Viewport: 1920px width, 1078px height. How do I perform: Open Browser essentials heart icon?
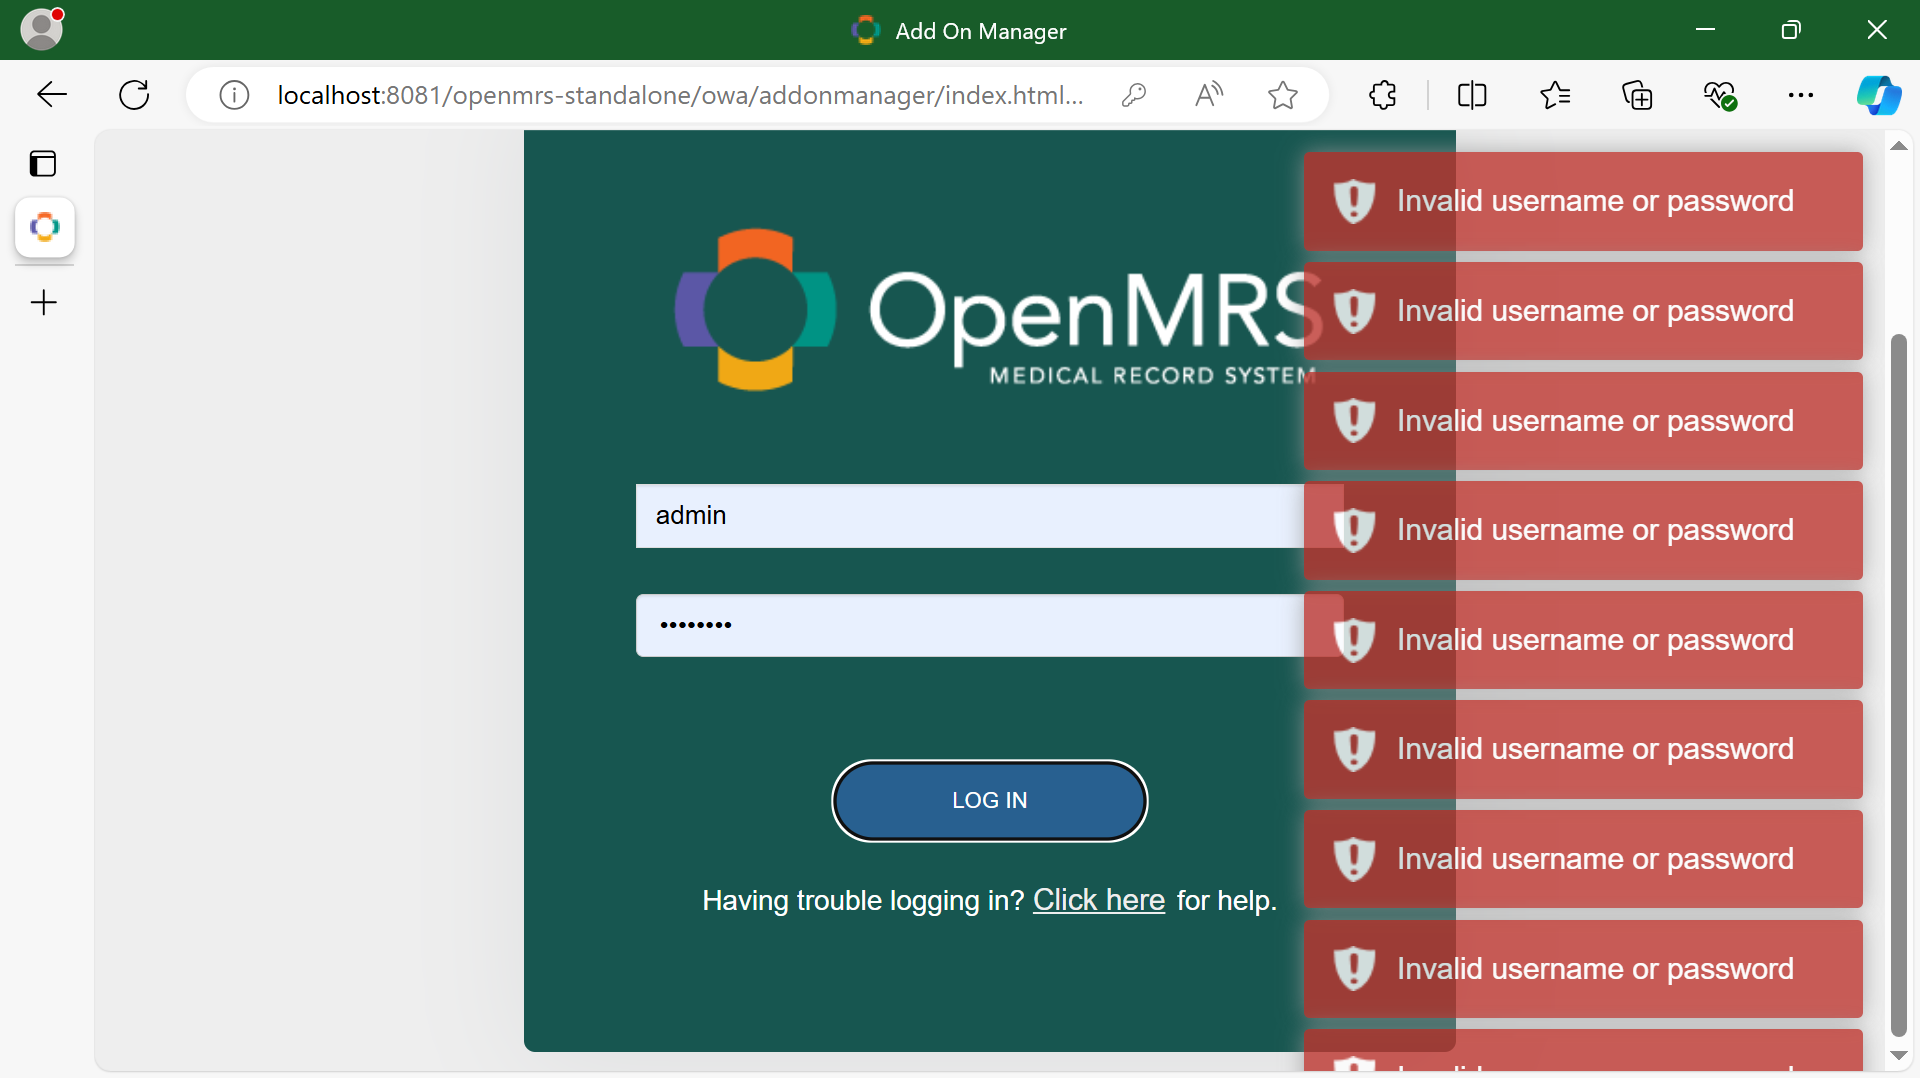[x=1720, y=95]
